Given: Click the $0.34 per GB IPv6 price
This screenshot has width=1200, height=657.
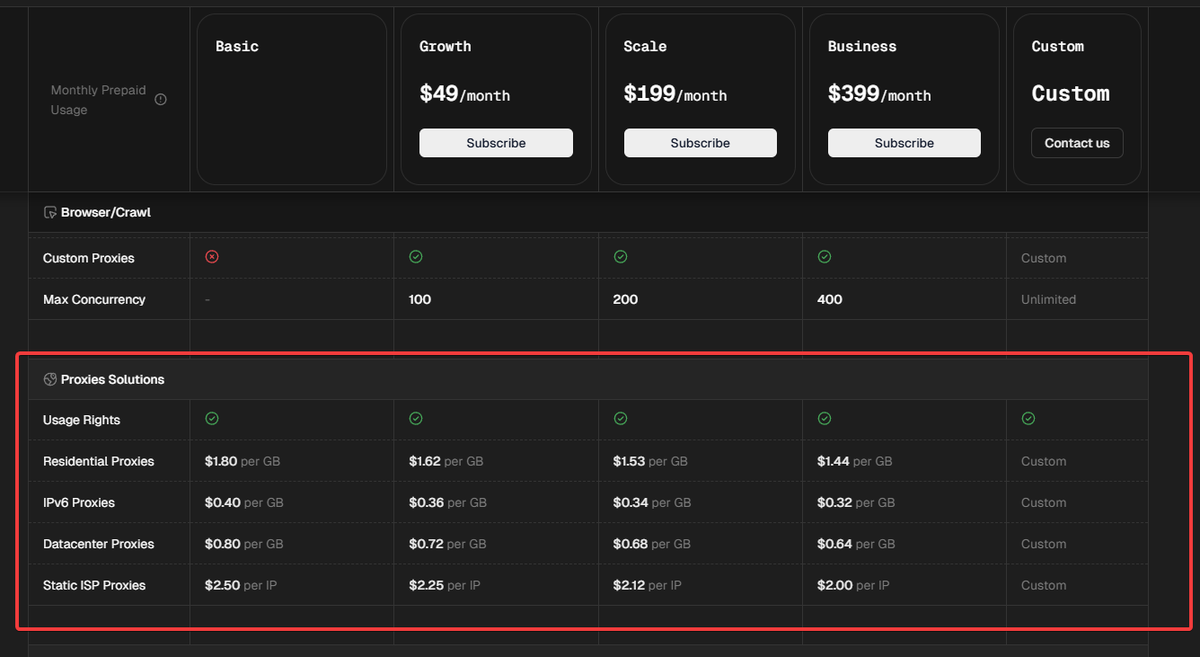Looking at the screenshot, I should (x=652, y=502).
